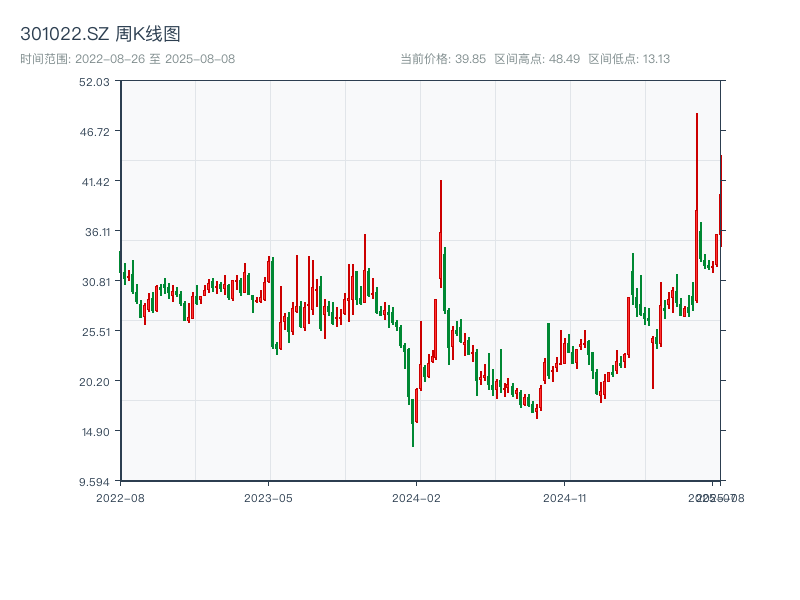Image resolution: width=800 pixels, height=600 pixels.
Task: Click y-axis value 25.51
Action: pyautogui.click(x=96, y=332)
